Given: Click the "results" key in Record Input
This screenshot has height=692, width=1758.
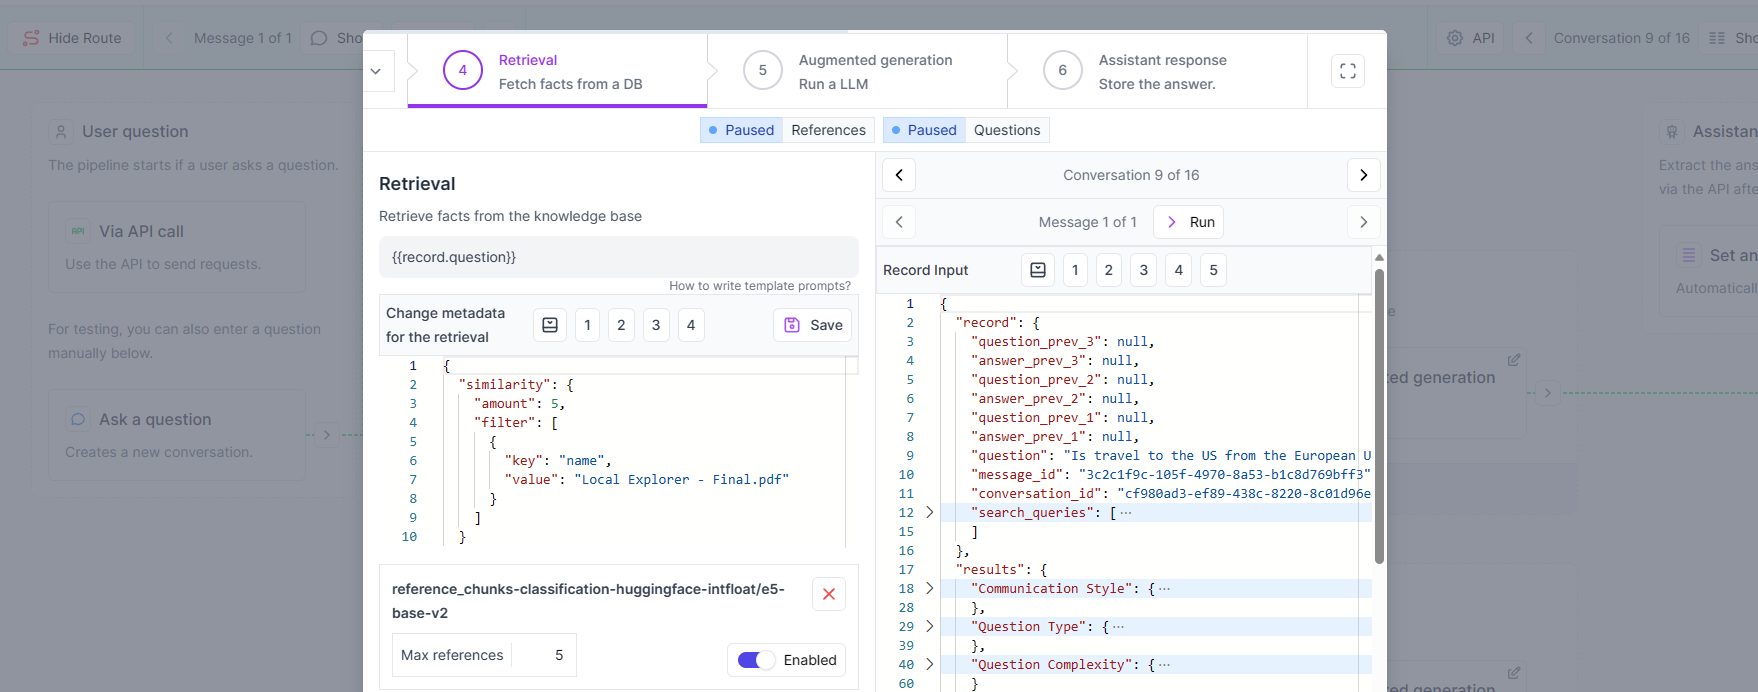Looking at the screenshot, I should [990, 569].
